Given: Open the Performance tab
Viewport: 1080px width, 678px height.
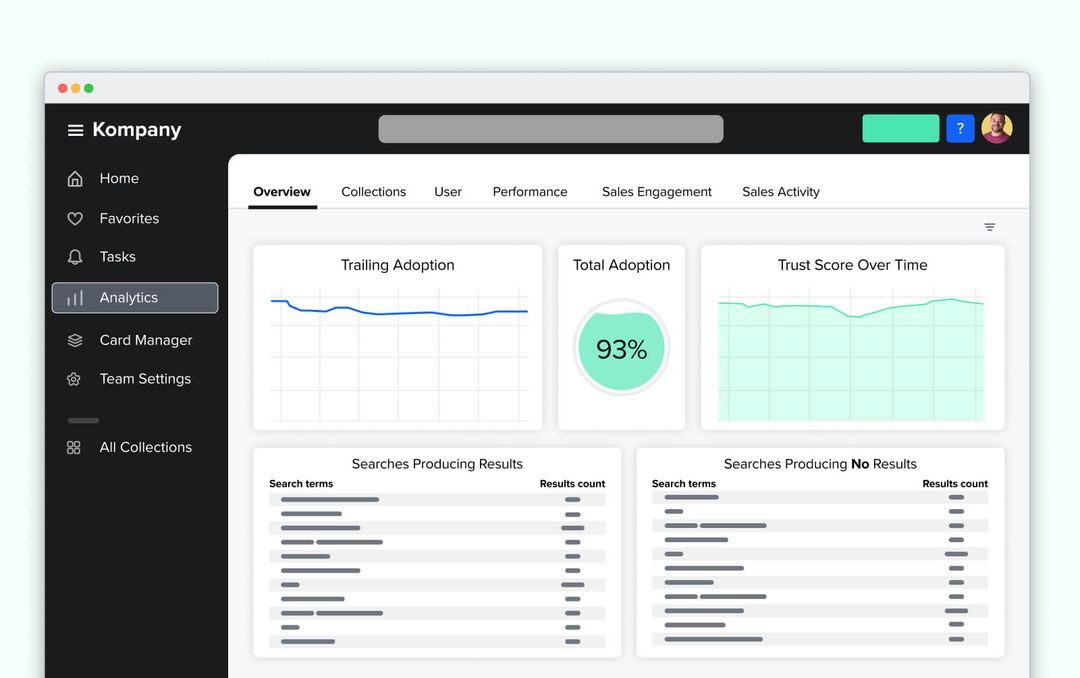Looking at the screenshot, I should tap(530, 192).
